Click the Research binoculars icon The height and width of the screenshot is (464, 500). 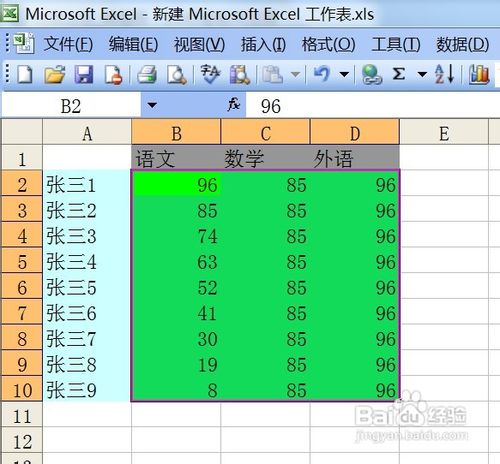tap(239, 74)
